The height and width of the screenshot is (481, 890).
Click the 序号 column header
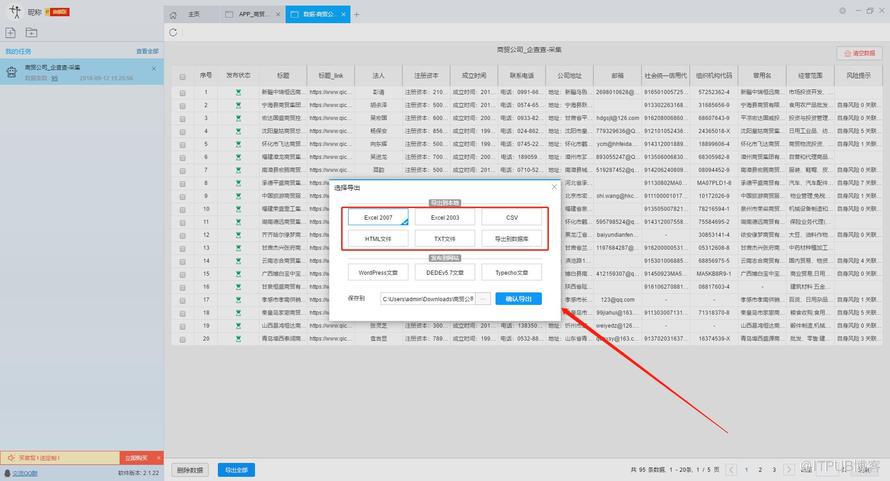click(x=205, y=75)
